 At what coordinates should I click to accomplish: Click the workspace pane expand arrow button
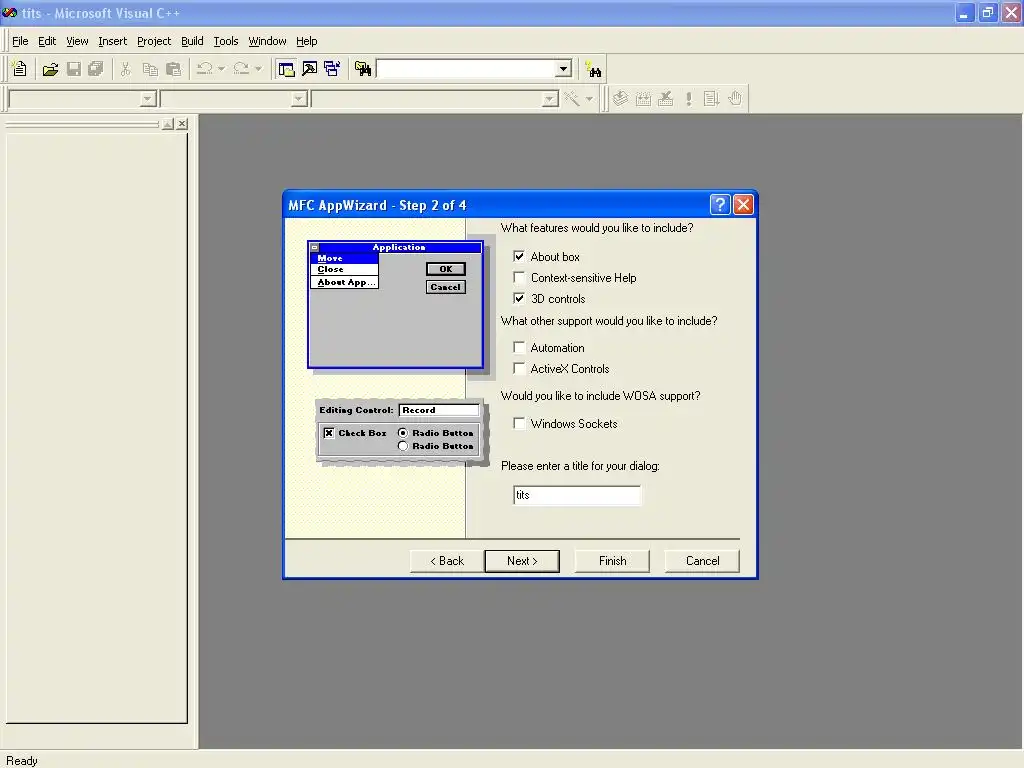(x=168, y=123)
